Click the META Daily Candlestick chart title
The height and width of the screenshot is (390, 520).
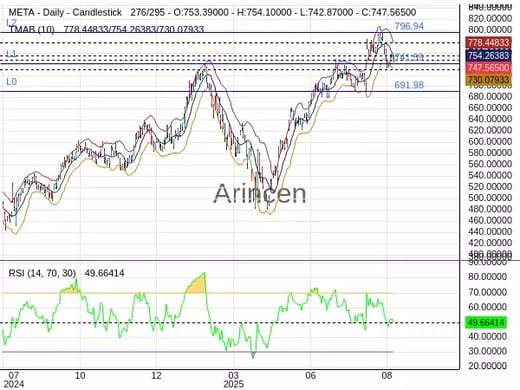click(x=65, y=13)
